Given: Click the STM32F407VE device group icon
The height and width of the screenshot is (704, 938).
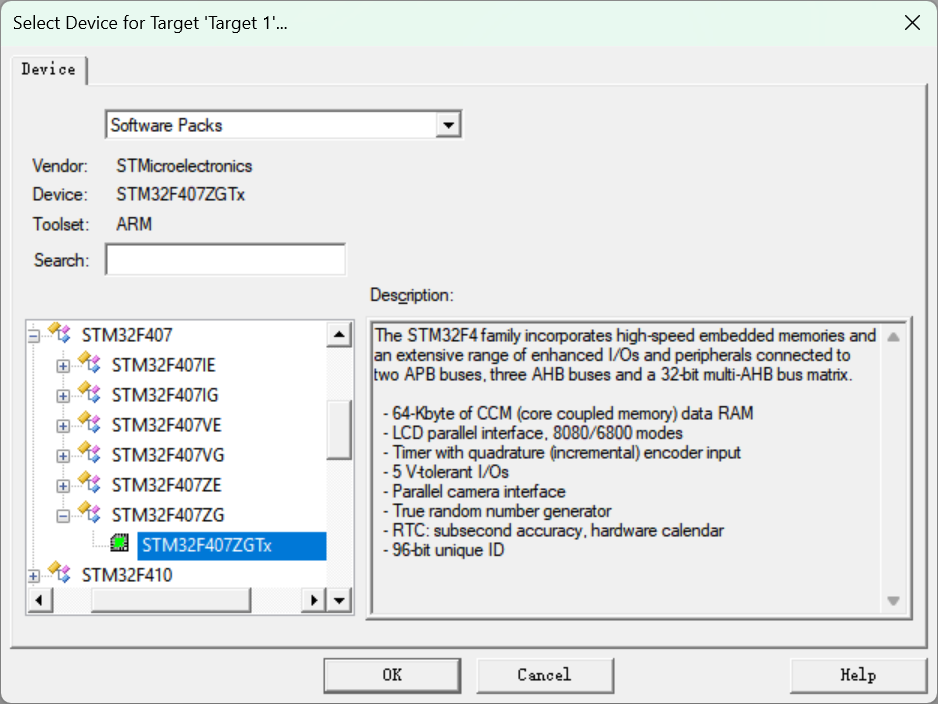Looking at the screenshot, I should 90,422.
